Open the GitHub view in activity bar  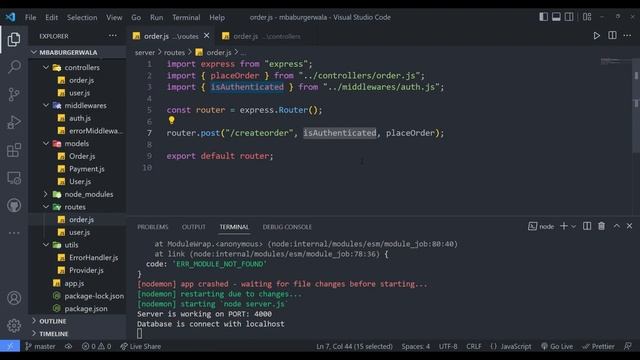[x=14, y=205]
